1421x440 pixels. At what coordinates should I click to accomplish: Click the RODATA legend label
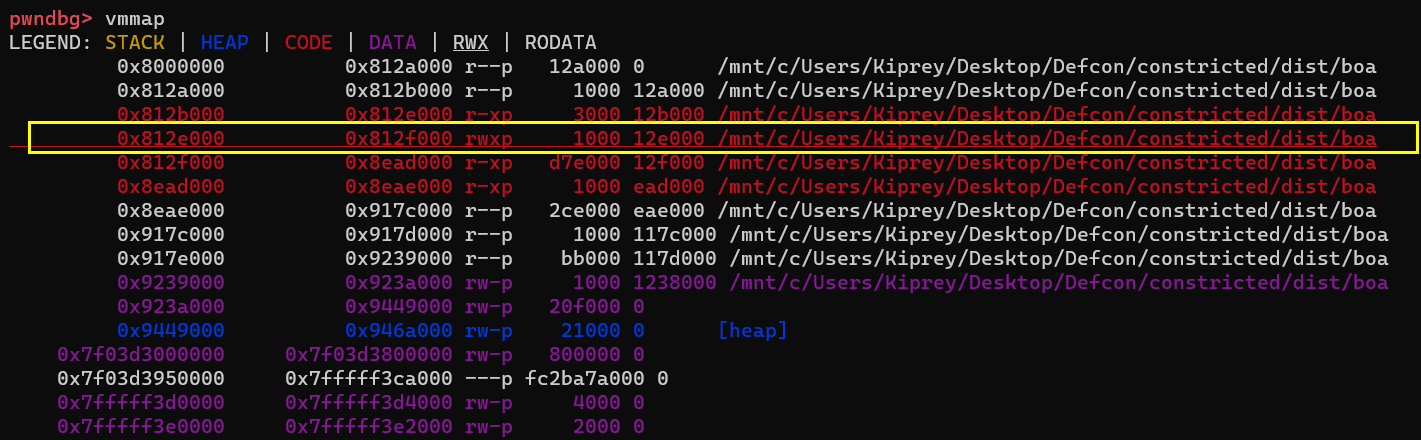[x=560, y=42]
